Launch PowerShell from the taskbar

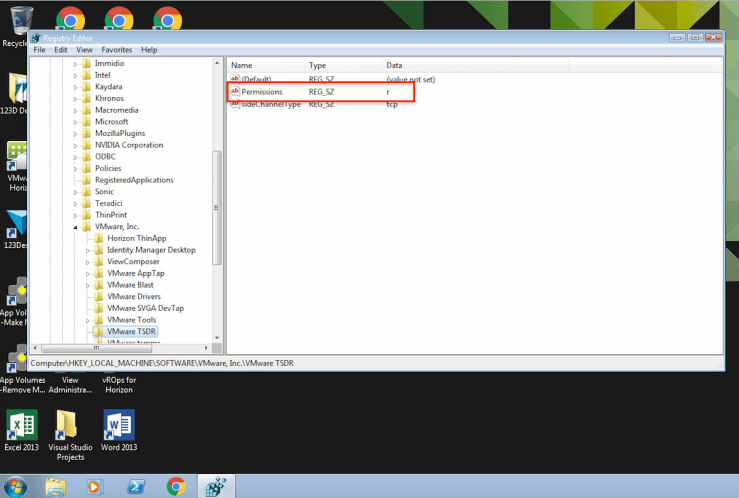tap(136, 486)
